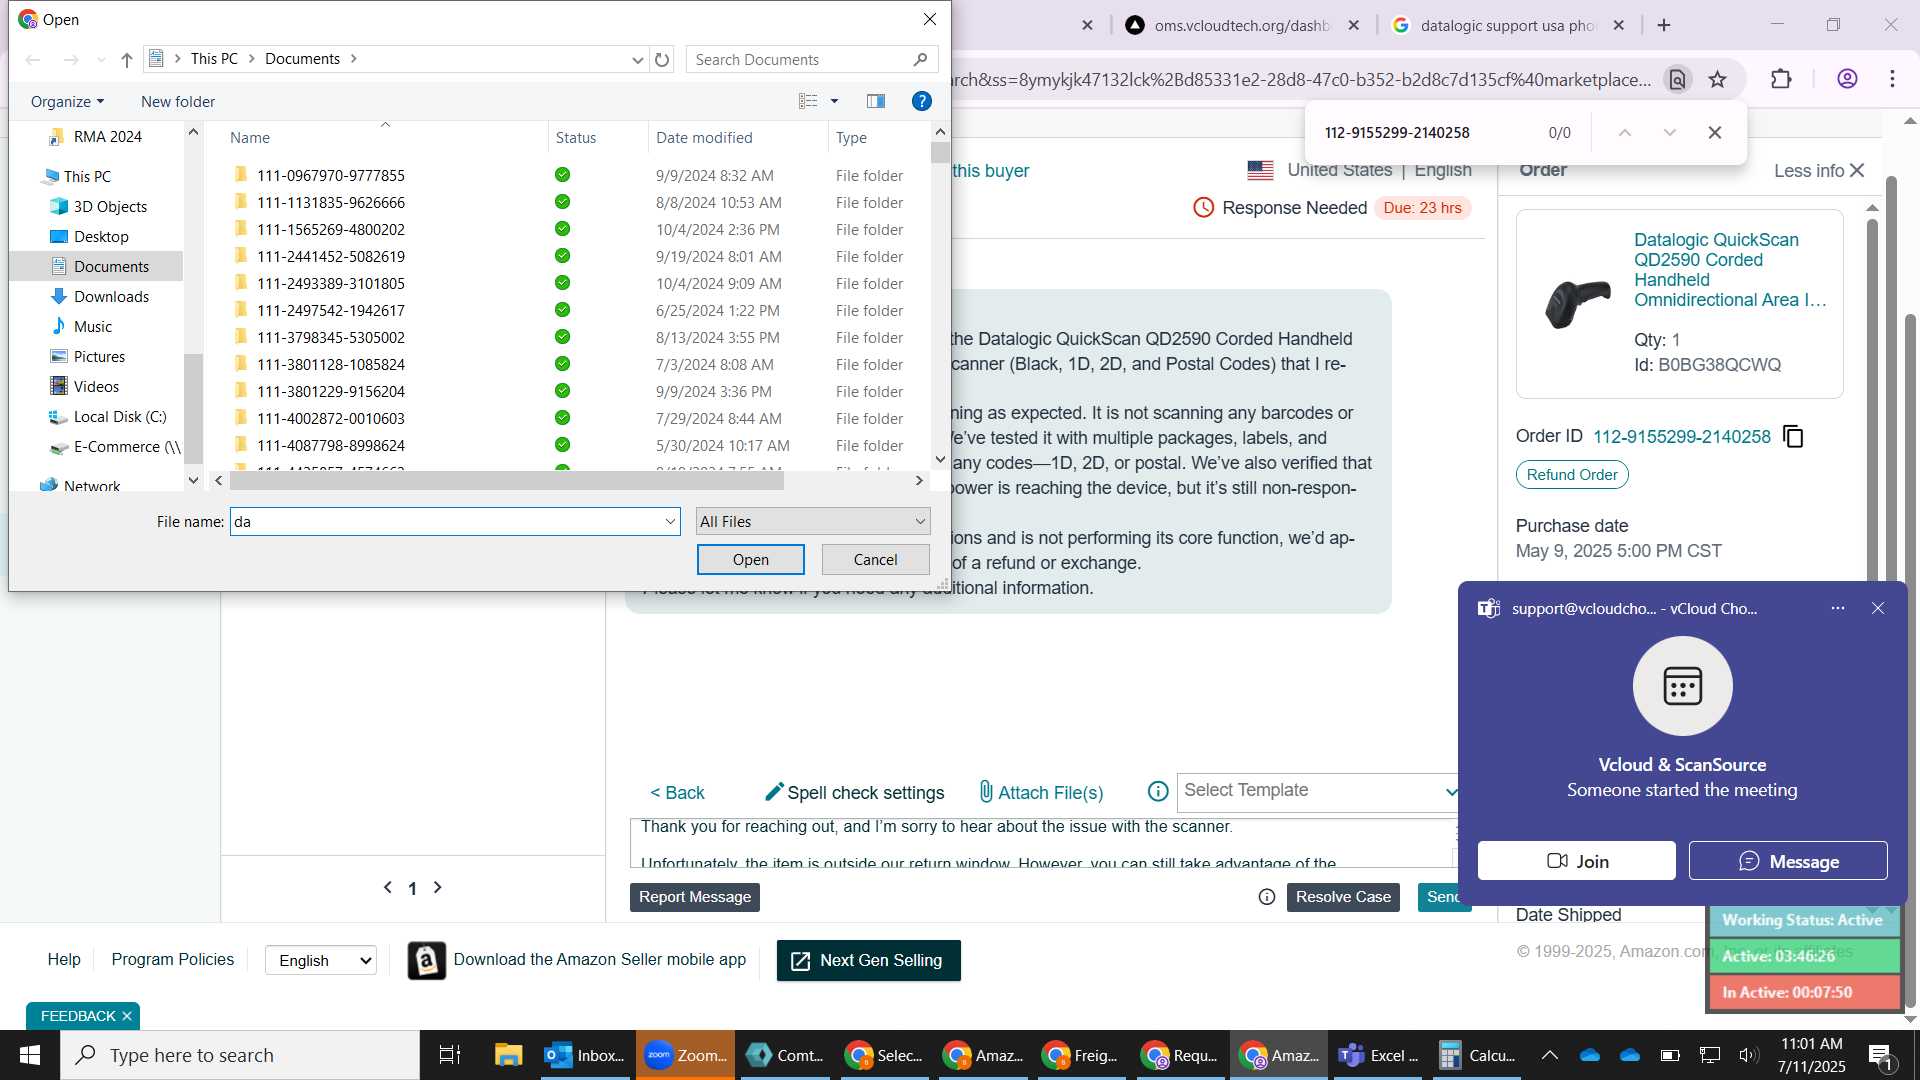Open the view options dropdown arrow
Viewport: 1920px width, 1080px height.
coord(835,101)
